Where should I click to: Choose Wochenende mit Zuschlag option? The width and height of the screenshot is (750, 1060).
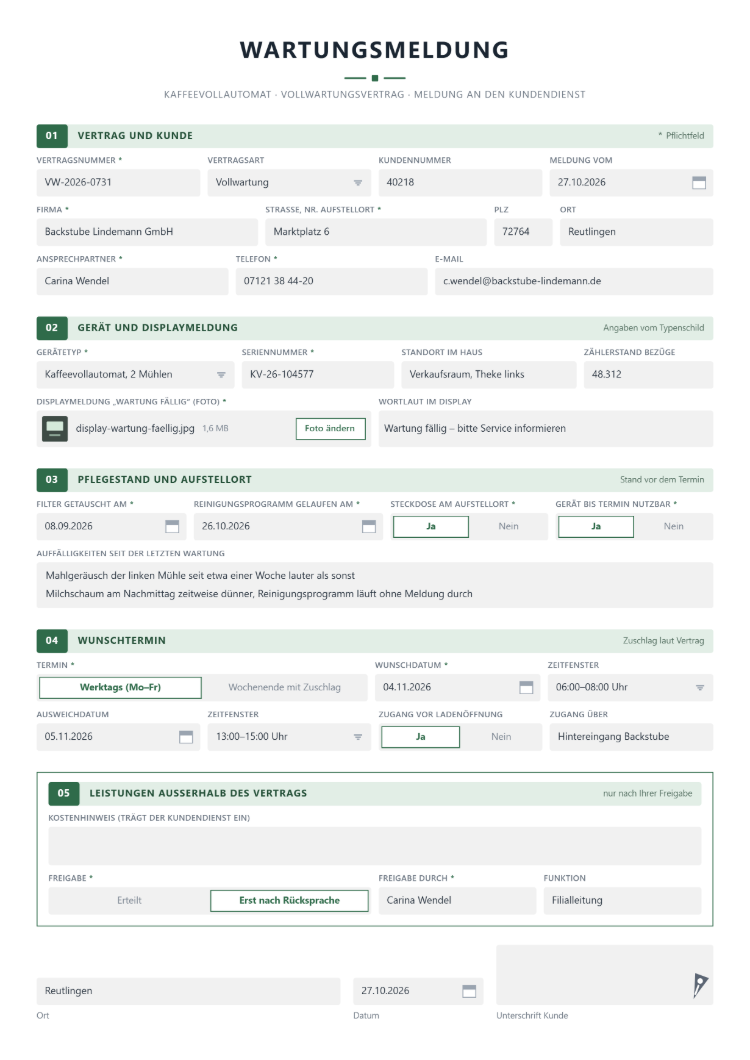285,688
